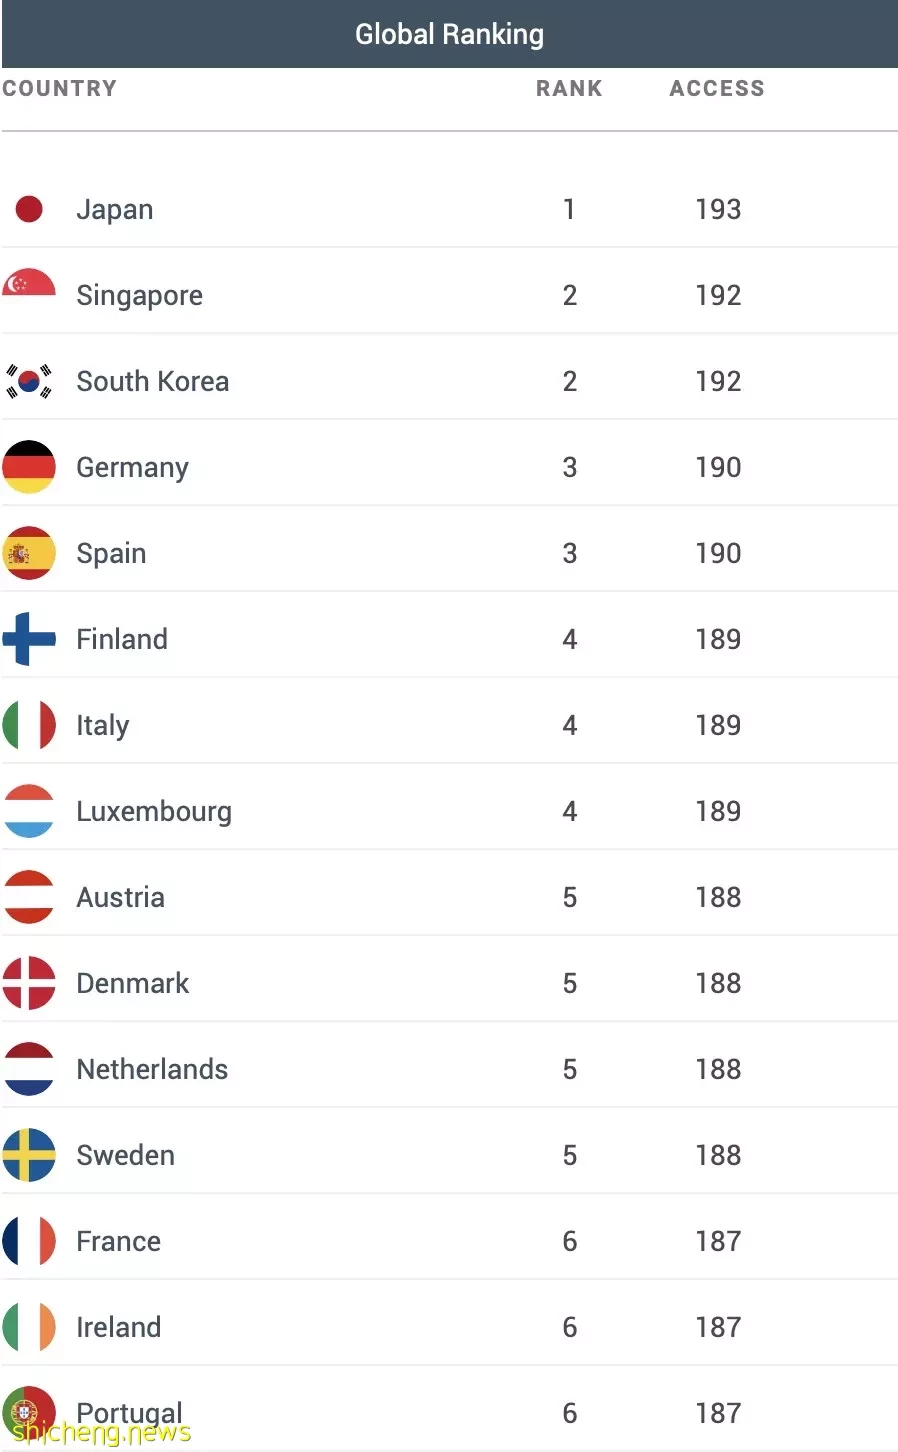898x1452 pixels.
Task: Select the Finland flag icon
Action: (x=29, y=639)
